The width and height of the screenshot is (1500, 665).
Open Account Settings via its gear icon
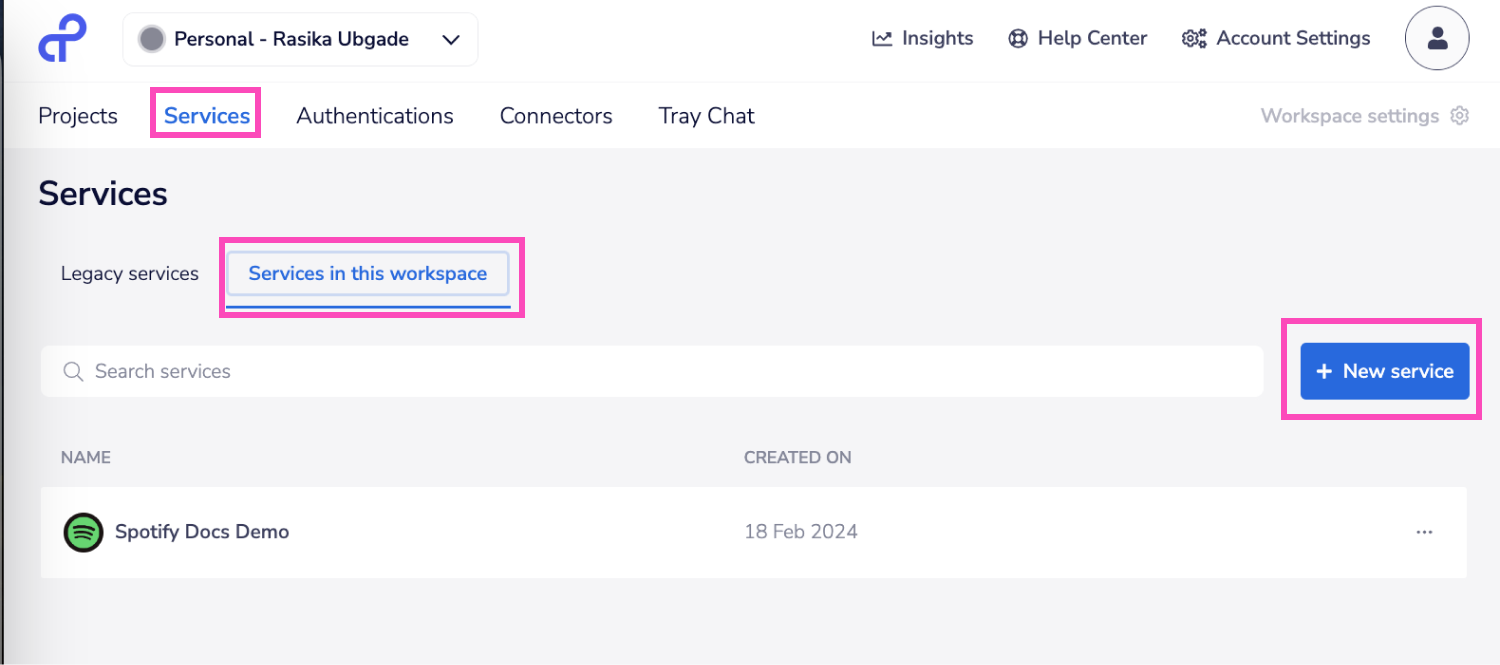pos(1193,37)
